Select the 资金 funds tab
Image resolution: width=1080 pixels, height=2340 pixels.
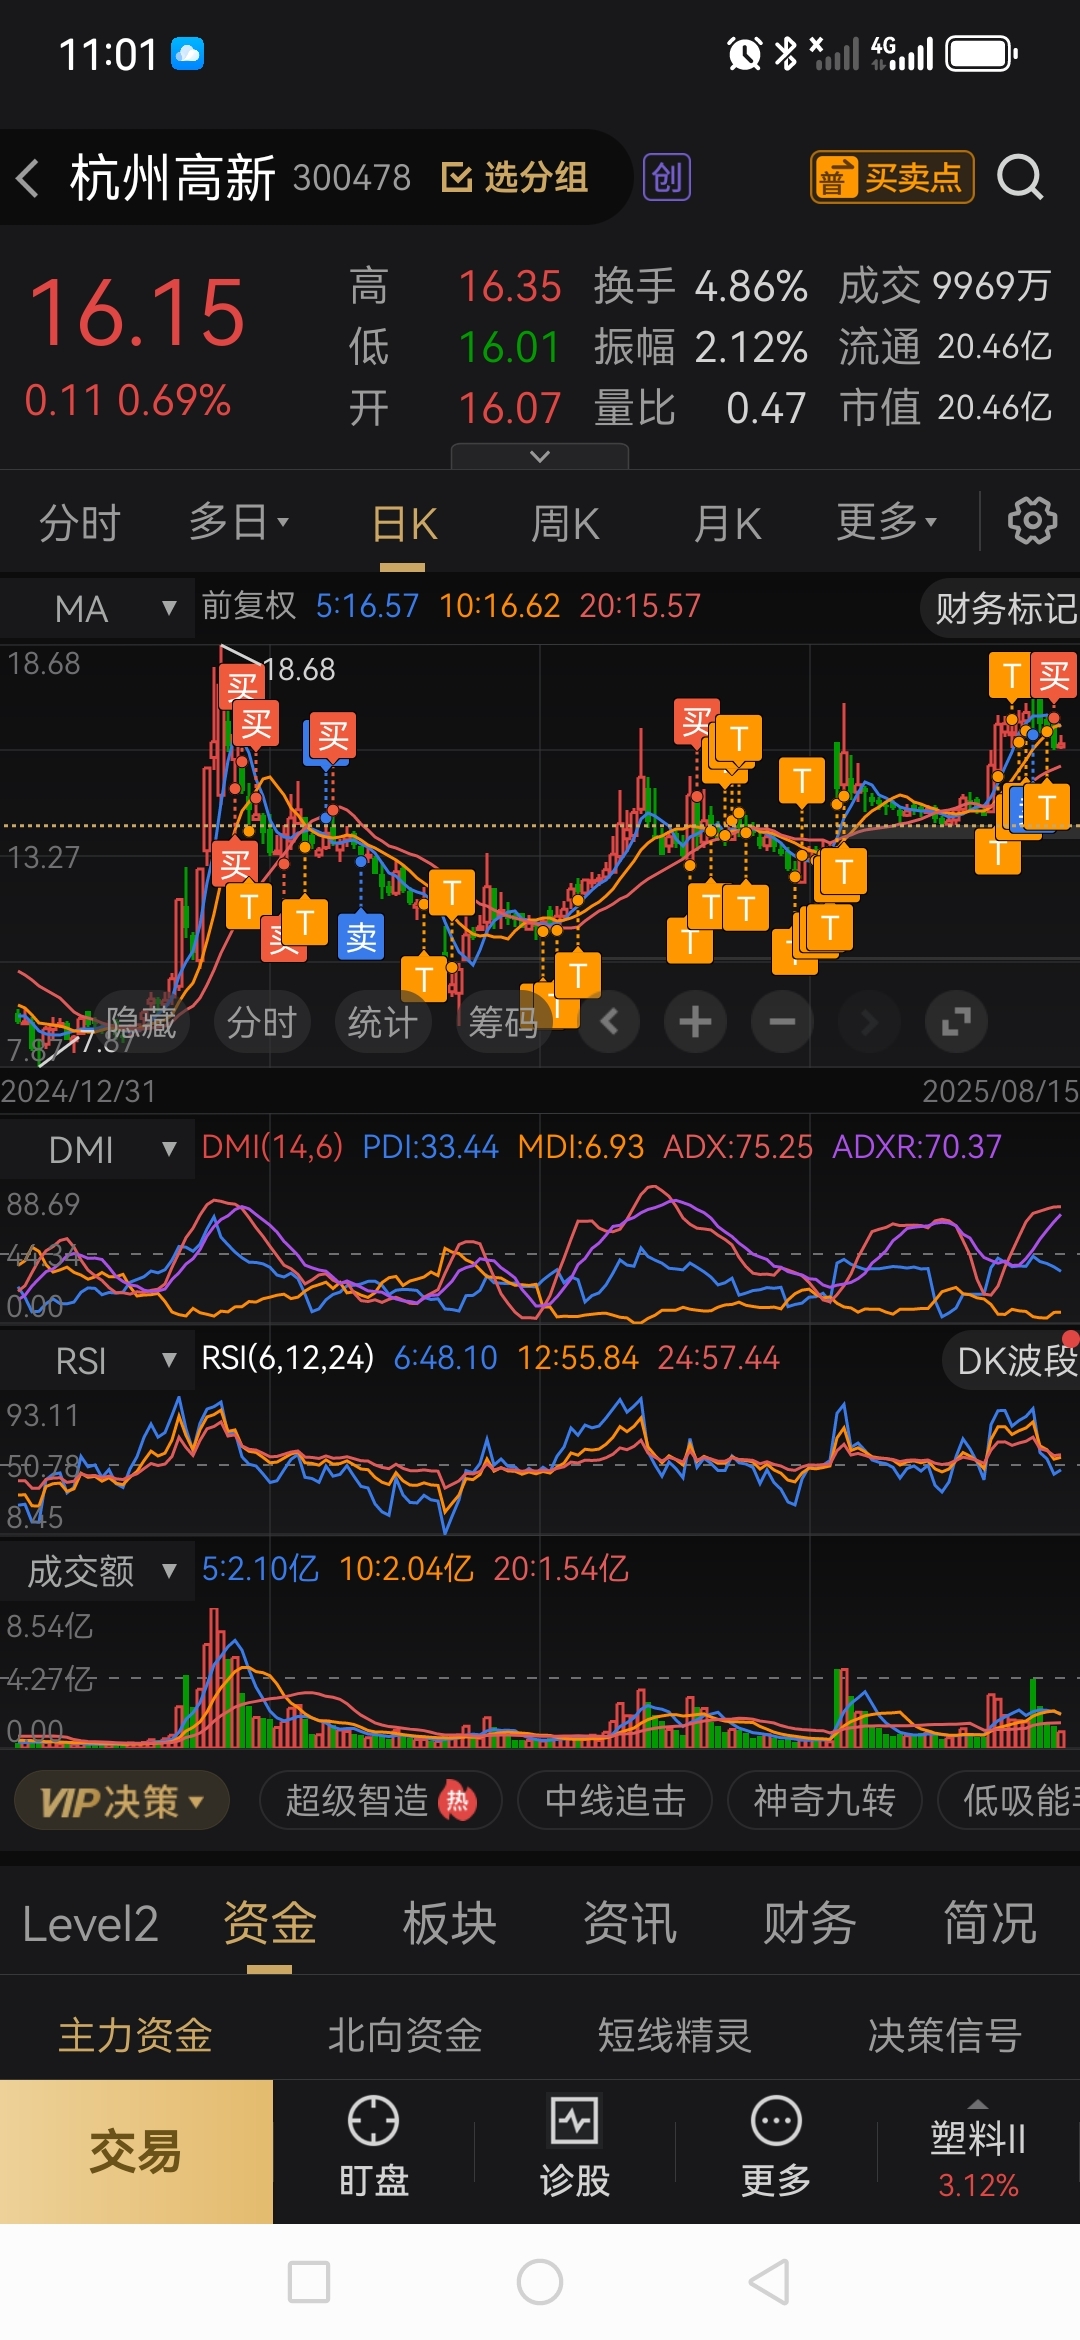269,1924
